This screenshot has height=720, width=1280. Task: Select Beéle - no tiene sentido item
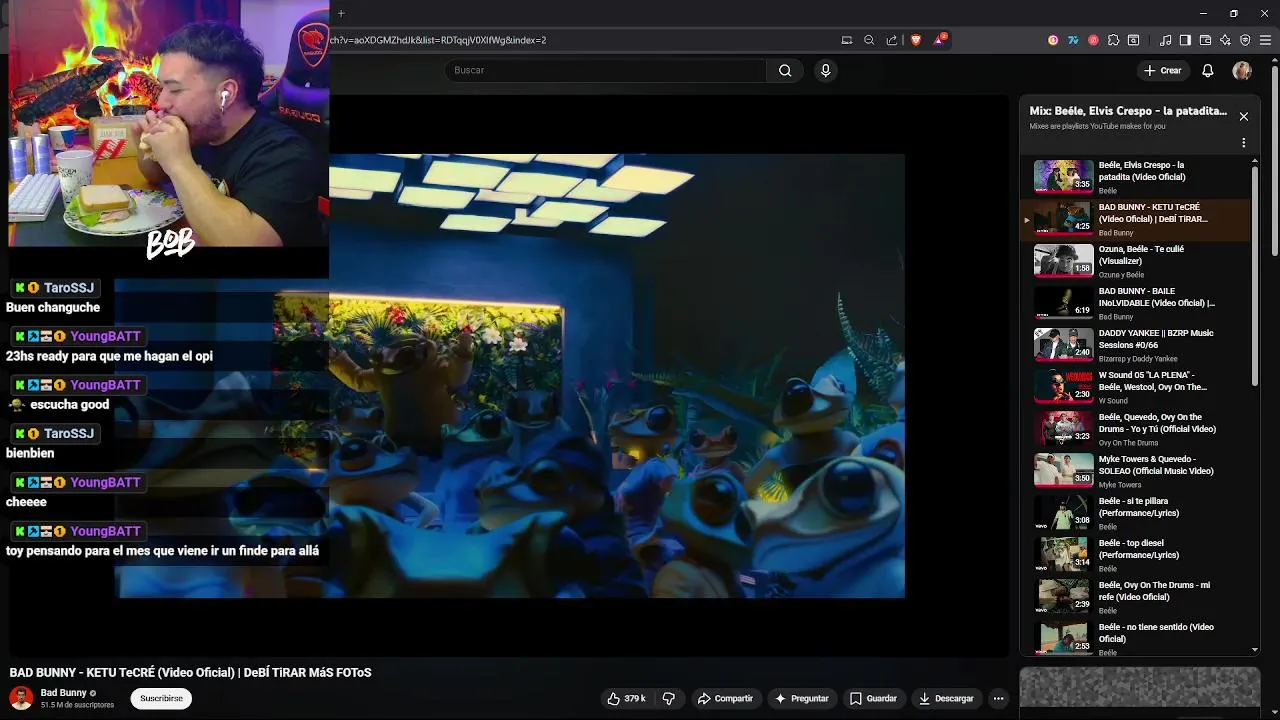tap(1136, 638)
